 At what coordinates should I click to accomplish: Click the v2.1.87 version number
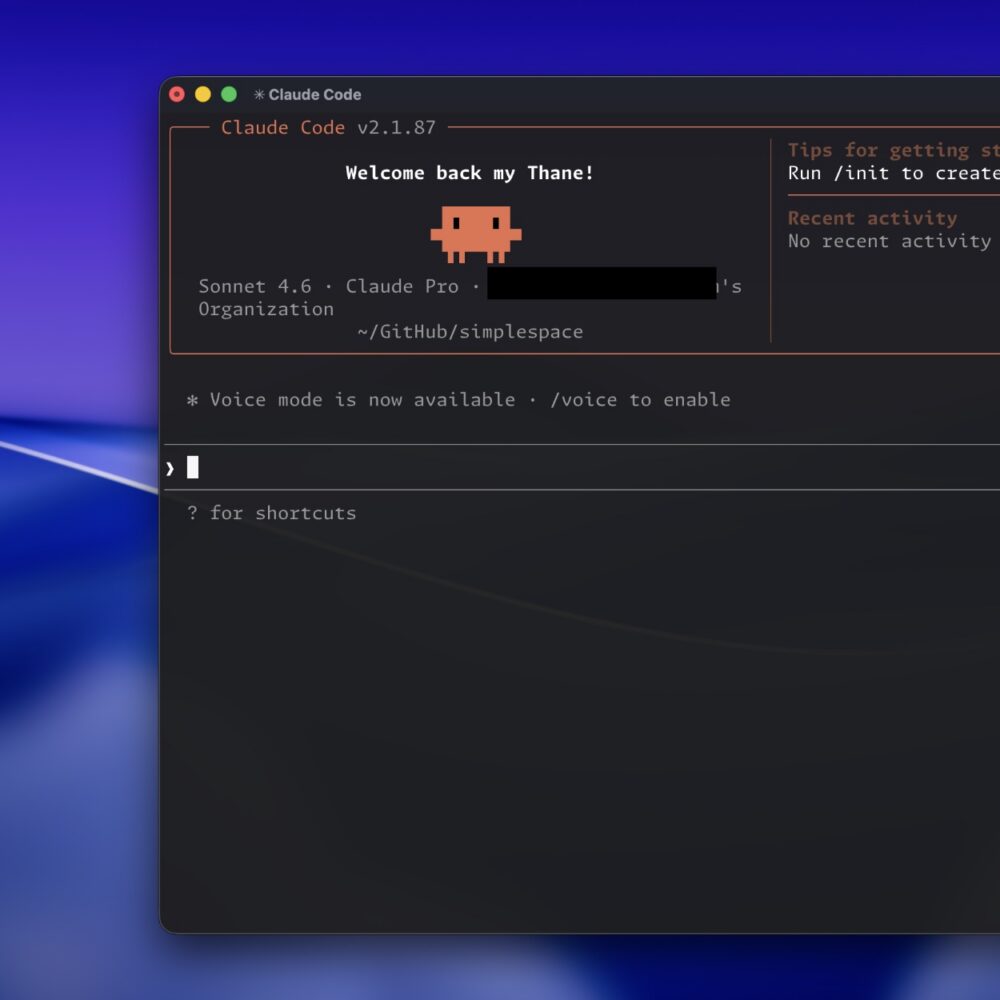396,128
